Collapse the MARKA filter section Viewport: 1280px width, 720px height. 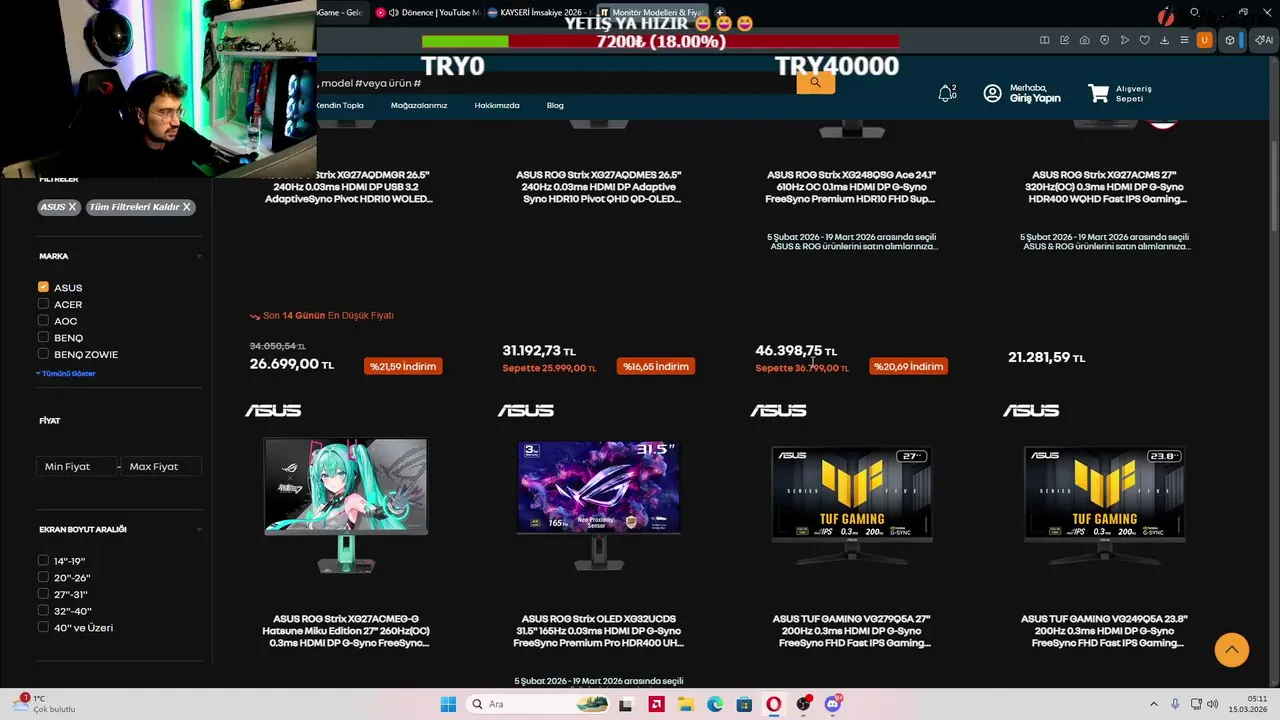pos(199,257)
